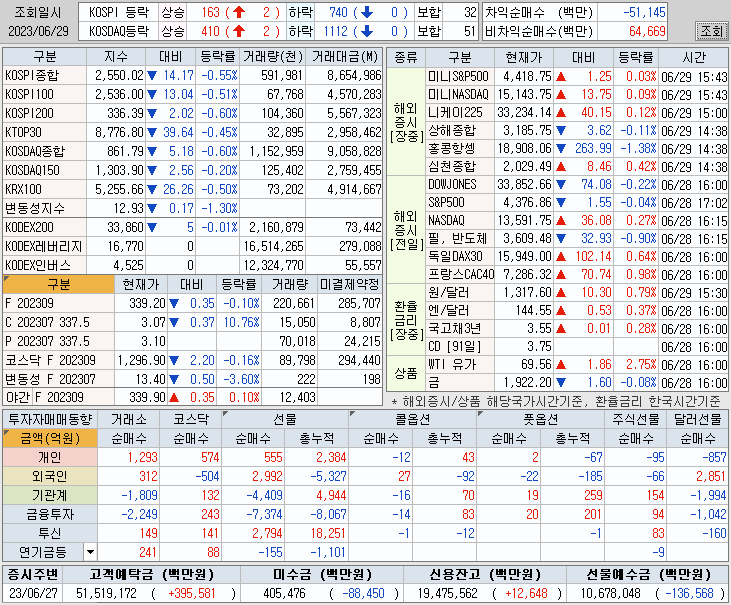
Task: Click the KOSPI falling blue arrow icon
Action: [x=367, y=12]
